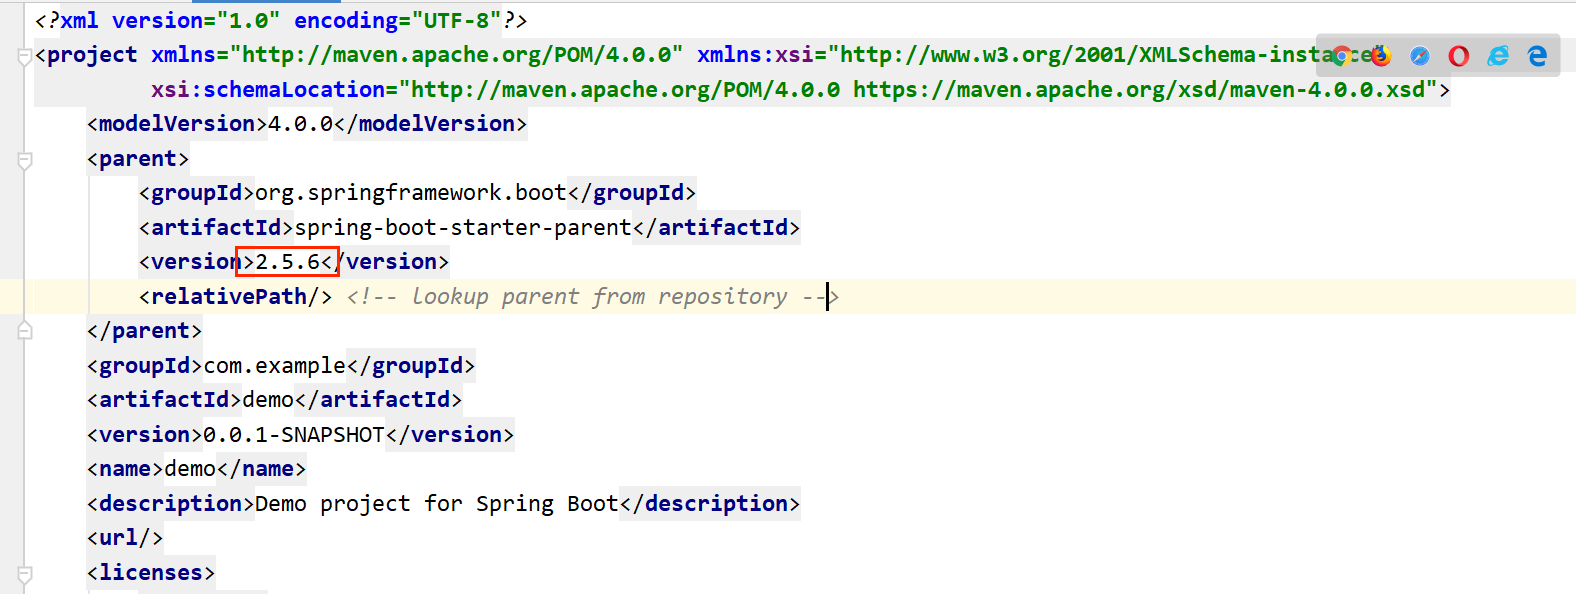Click the maven-4.0.0.xsd schema URL
This screenshot has width=1576, height=594.
point(1139,90)
